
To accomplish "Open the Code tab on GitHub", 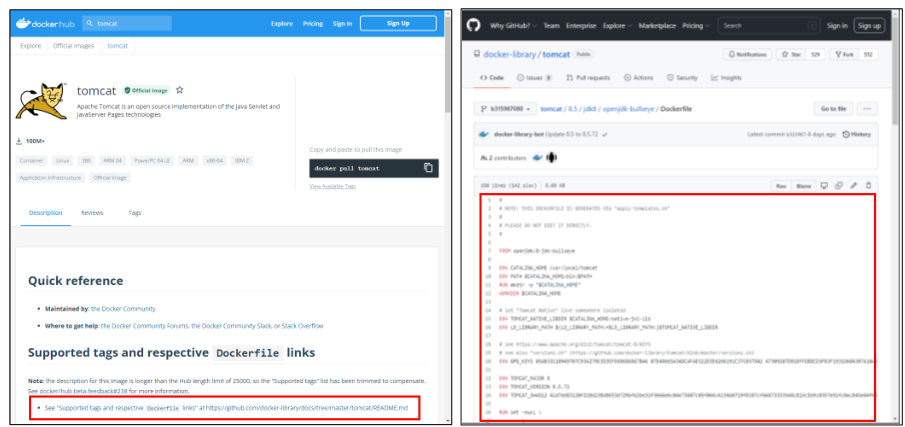I will pyautogui.click(x=492, y=77).
